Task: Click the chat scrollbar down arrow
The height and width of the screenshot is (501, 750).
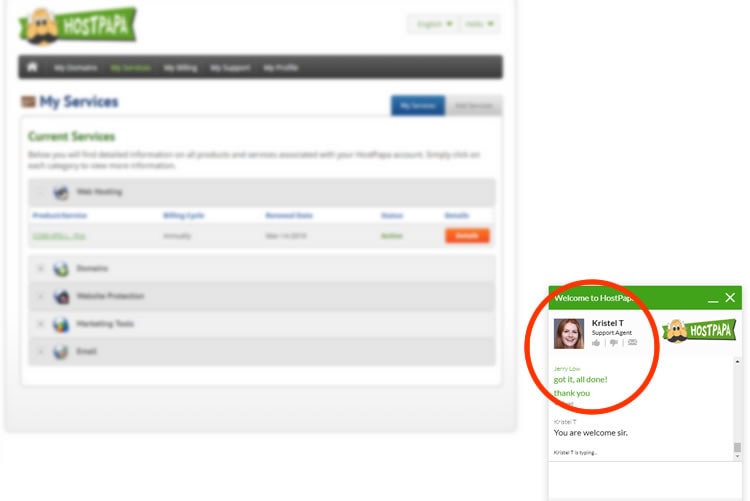Action: pyautogui.click(x=737, y=456)
